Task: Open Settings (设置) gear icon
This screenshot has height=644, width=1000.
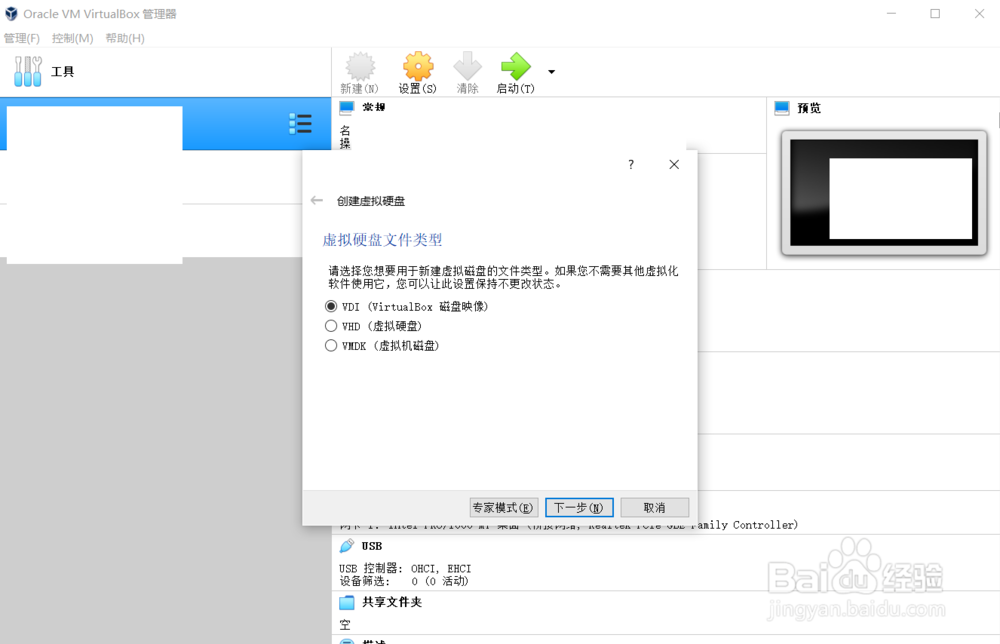Action: [x=418, y=66]
